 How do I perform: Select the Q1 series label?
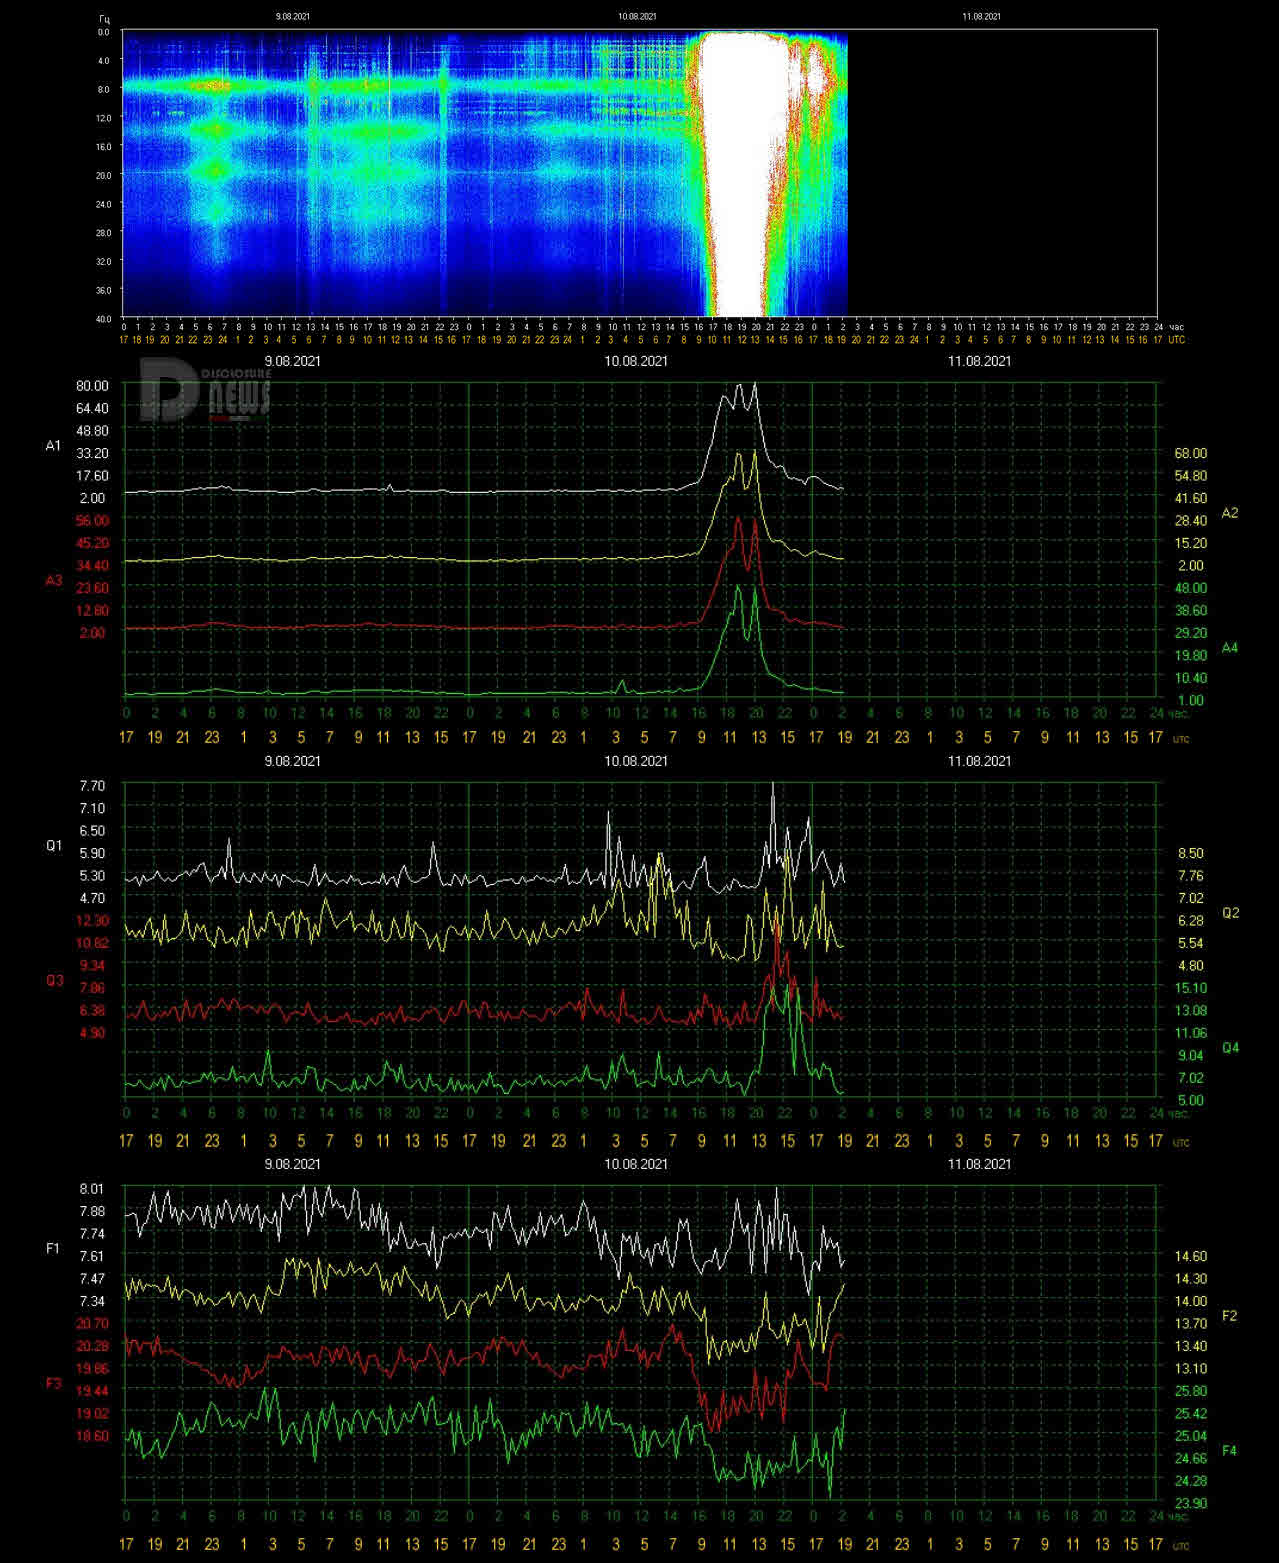[x=54, y=845]
